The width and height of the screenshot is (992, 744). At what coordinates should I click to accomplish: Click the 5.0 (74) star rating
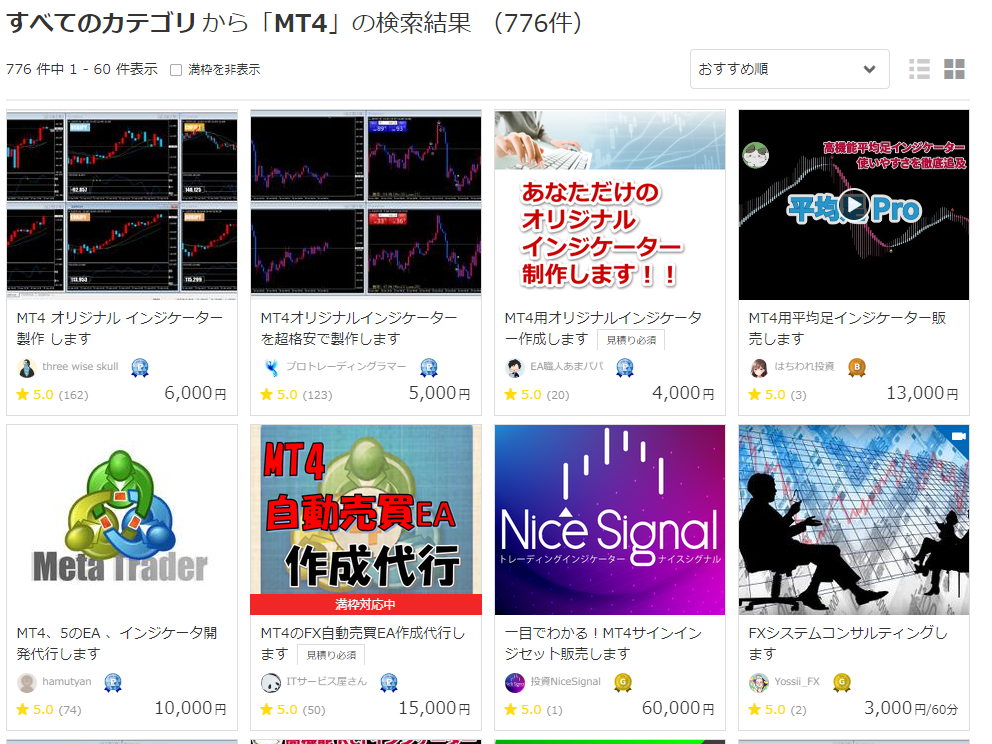[49, 710]
